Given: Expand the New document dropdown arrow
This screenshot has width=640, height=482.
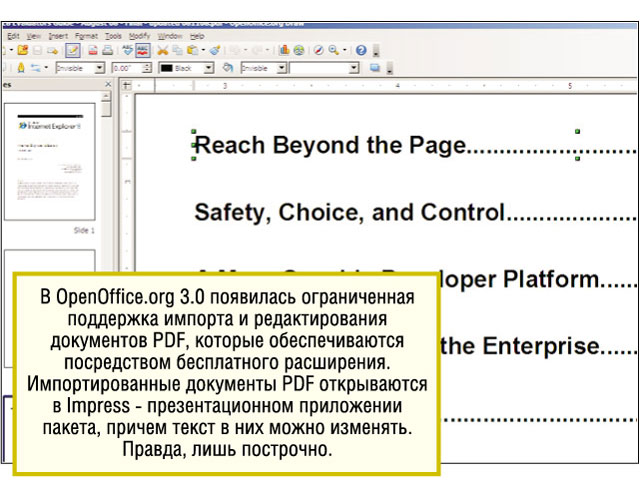Looking at the screenshot, I should (11, 50).
